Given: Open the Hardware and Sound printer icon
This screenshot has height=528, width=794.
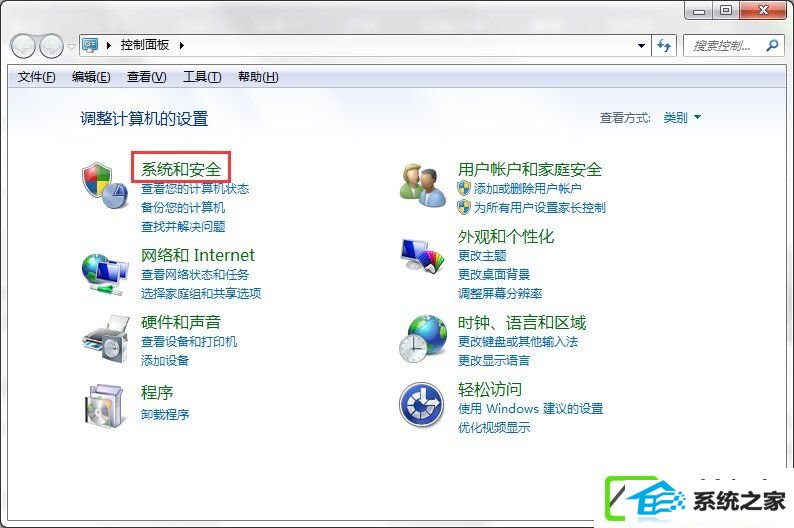Looking at the screenshot, I should (x=105, y=339).
